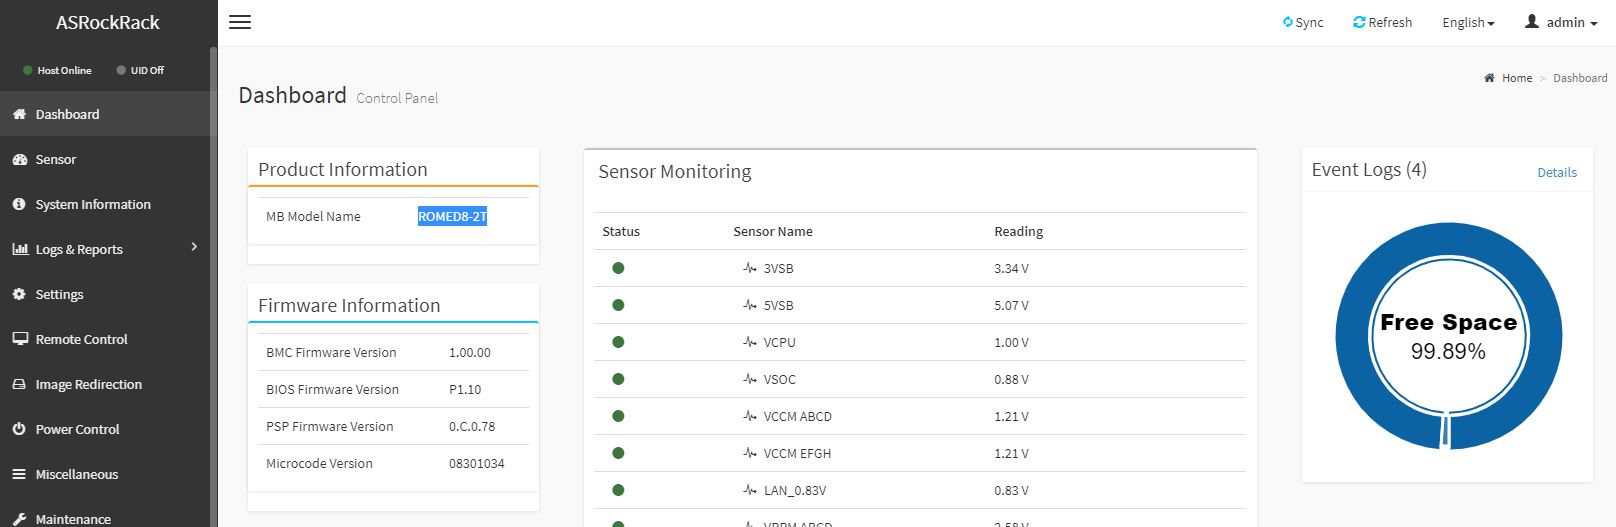
Task: Click the hamburger sidebar toggle icon
Action: pos(240,22)
